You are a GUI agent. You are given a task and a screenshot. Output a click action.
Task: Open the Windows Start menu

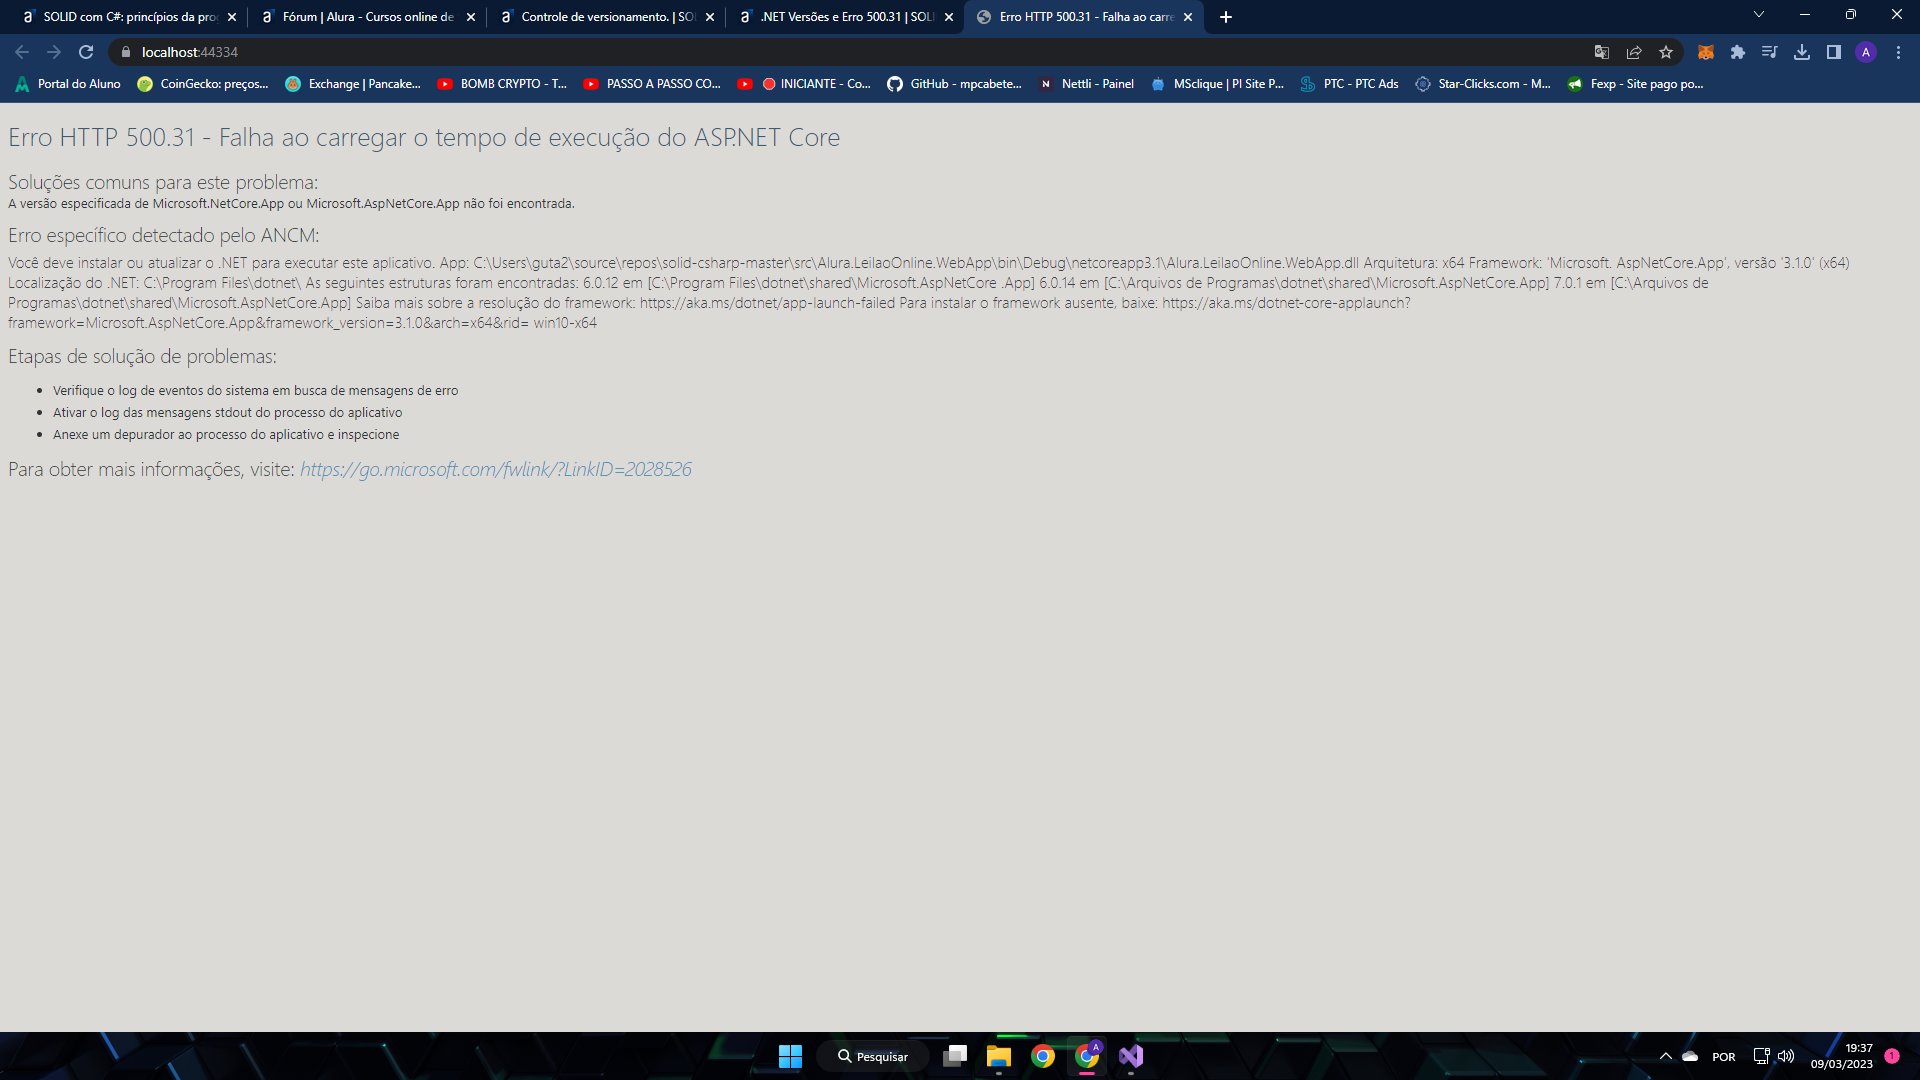(x=790, y=1056)
